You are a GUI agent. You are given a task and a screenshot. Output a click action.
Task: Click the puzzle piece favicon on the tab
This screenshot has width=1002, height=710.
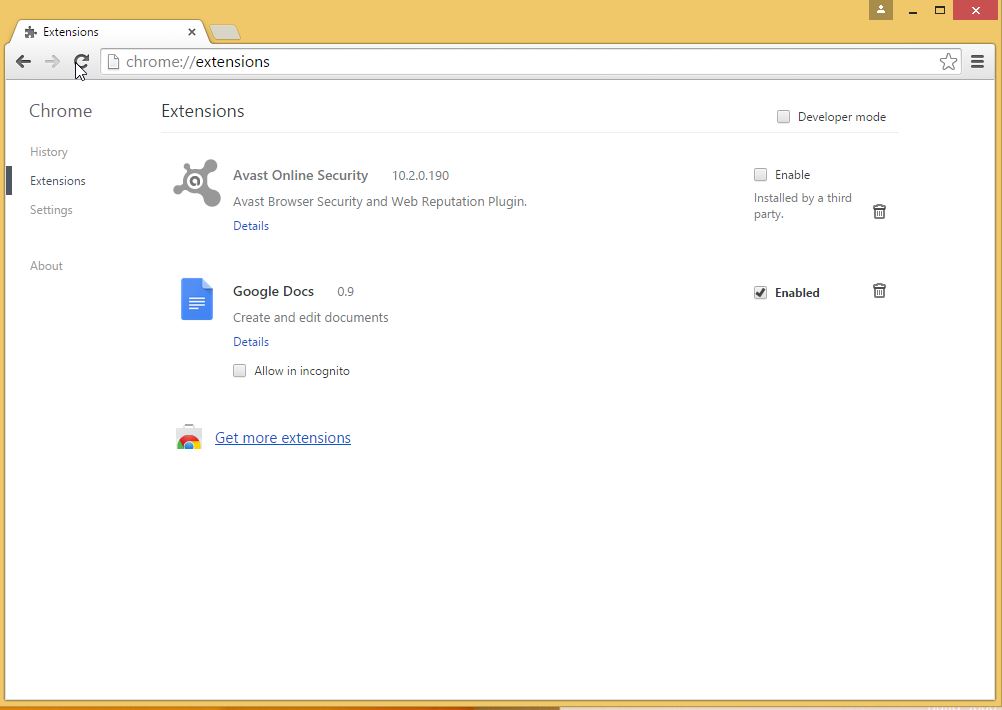coord(29,31)
